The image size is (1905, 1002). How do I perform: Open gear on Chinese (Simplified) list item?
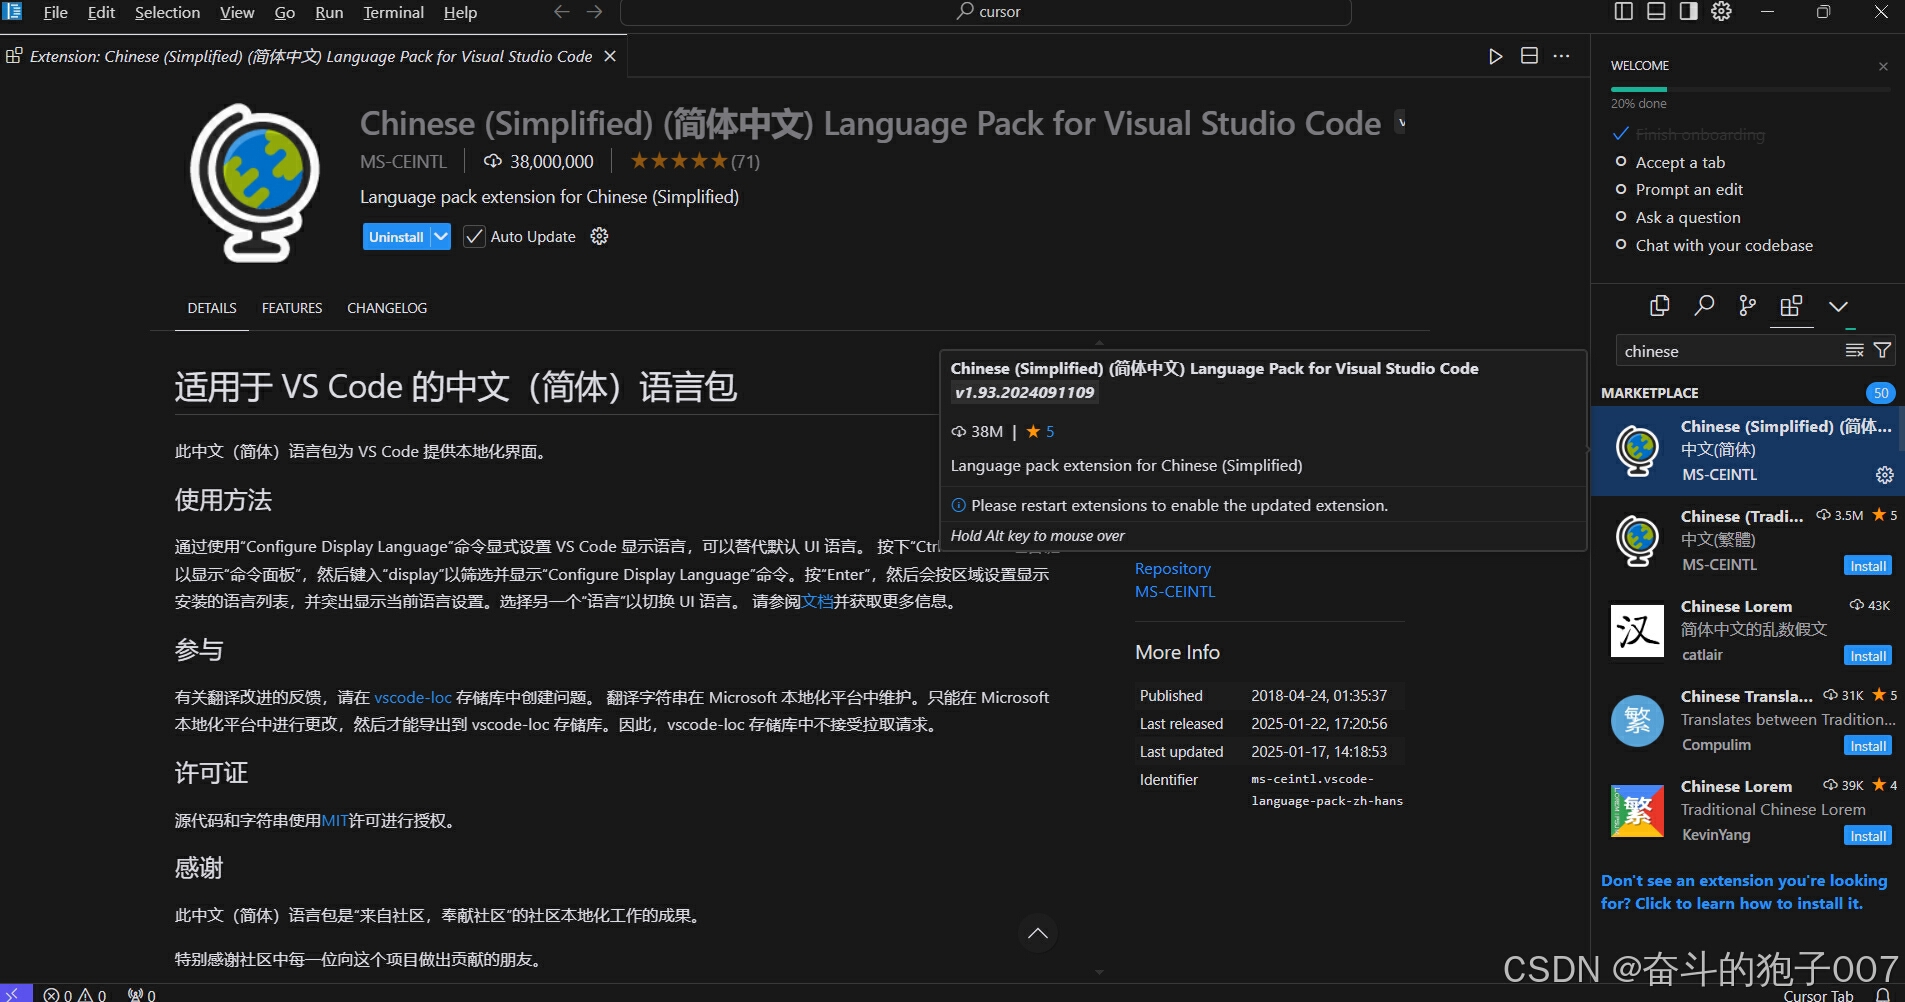(1884, 475)
